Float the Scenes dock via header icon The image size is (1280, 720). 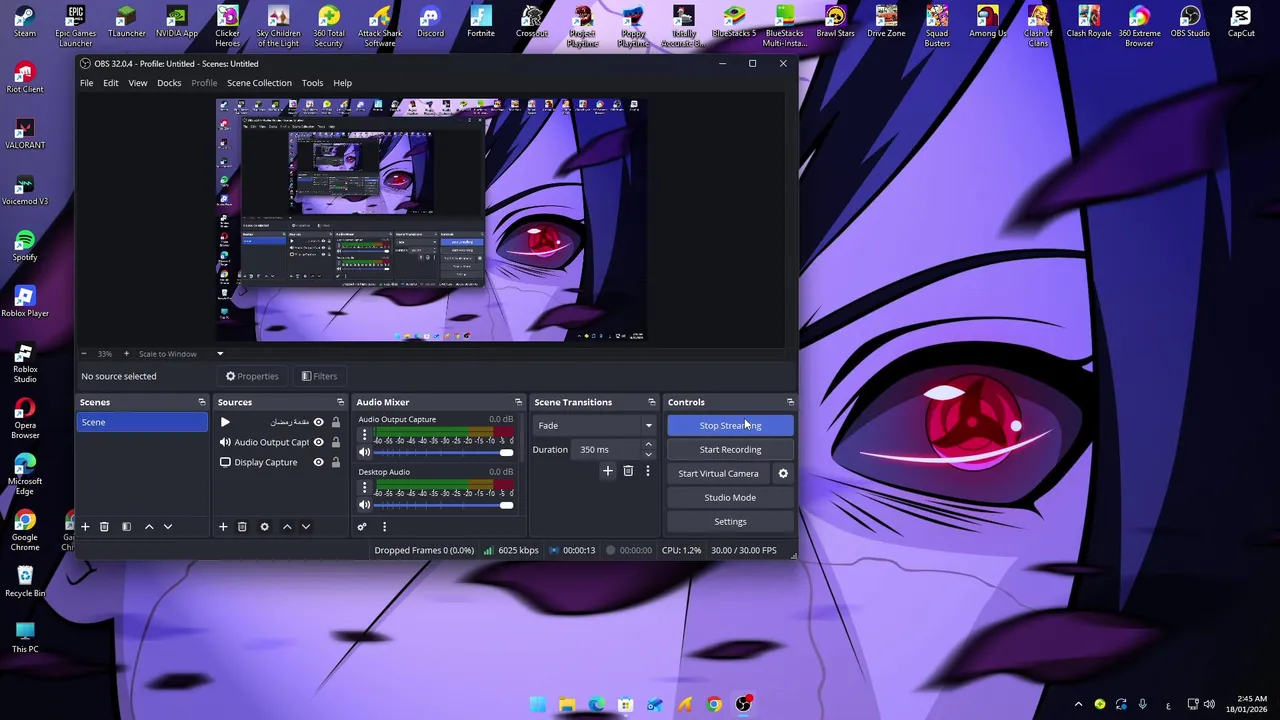click(201, 402)
